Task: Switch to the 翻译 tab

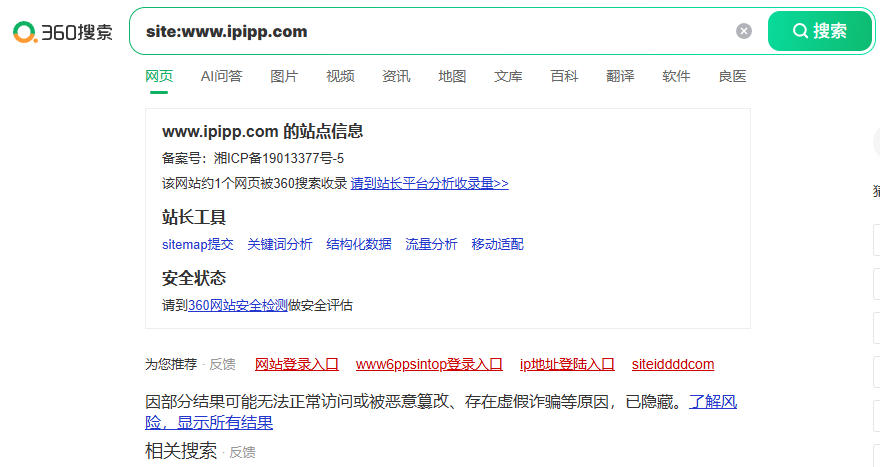Action: [x=620, y=76]
